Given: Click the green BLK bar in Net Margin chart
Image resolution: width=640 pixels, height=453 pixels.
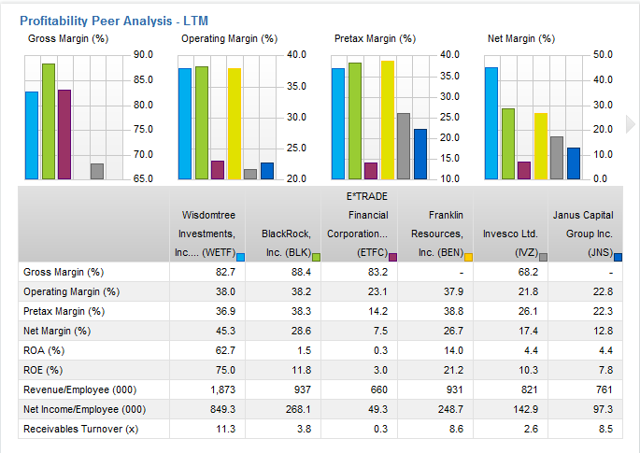Looking at the screenshot, I should 508,144.
